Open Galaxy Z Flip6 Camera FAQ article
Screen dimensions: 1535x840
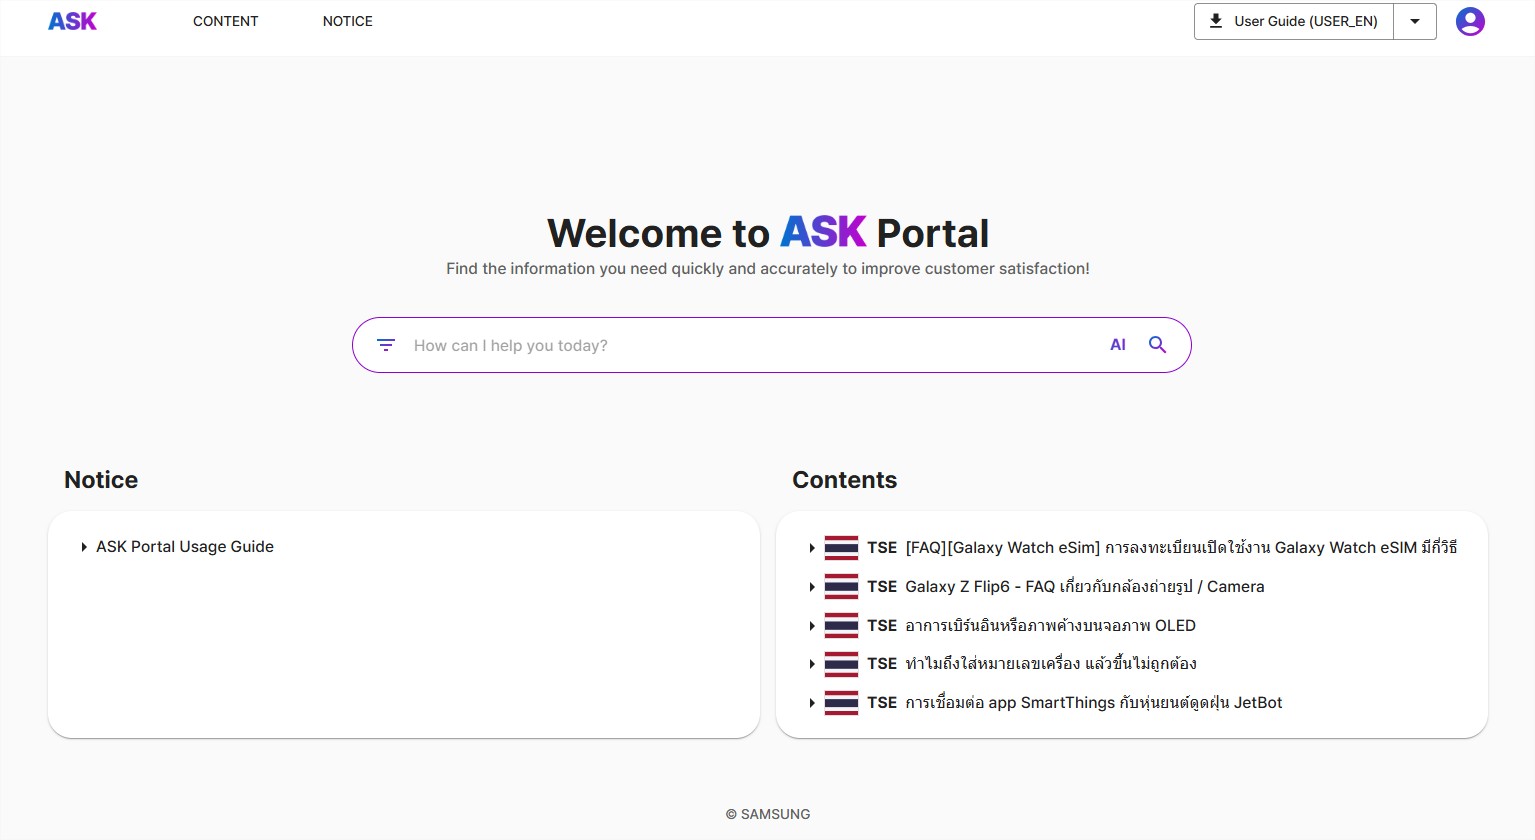click(x=1085, y=587)
